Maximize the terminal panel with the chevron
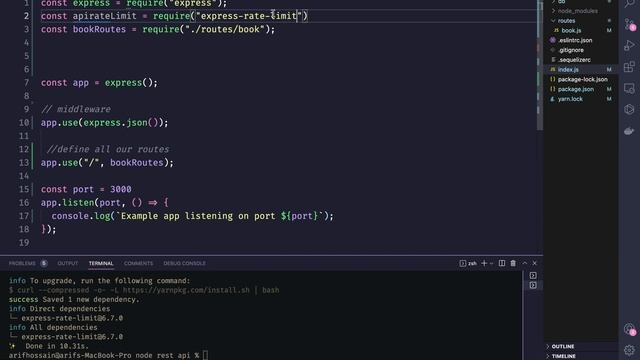Image resolution: width=640 pixels, height=360 pixels. [524, 263]
